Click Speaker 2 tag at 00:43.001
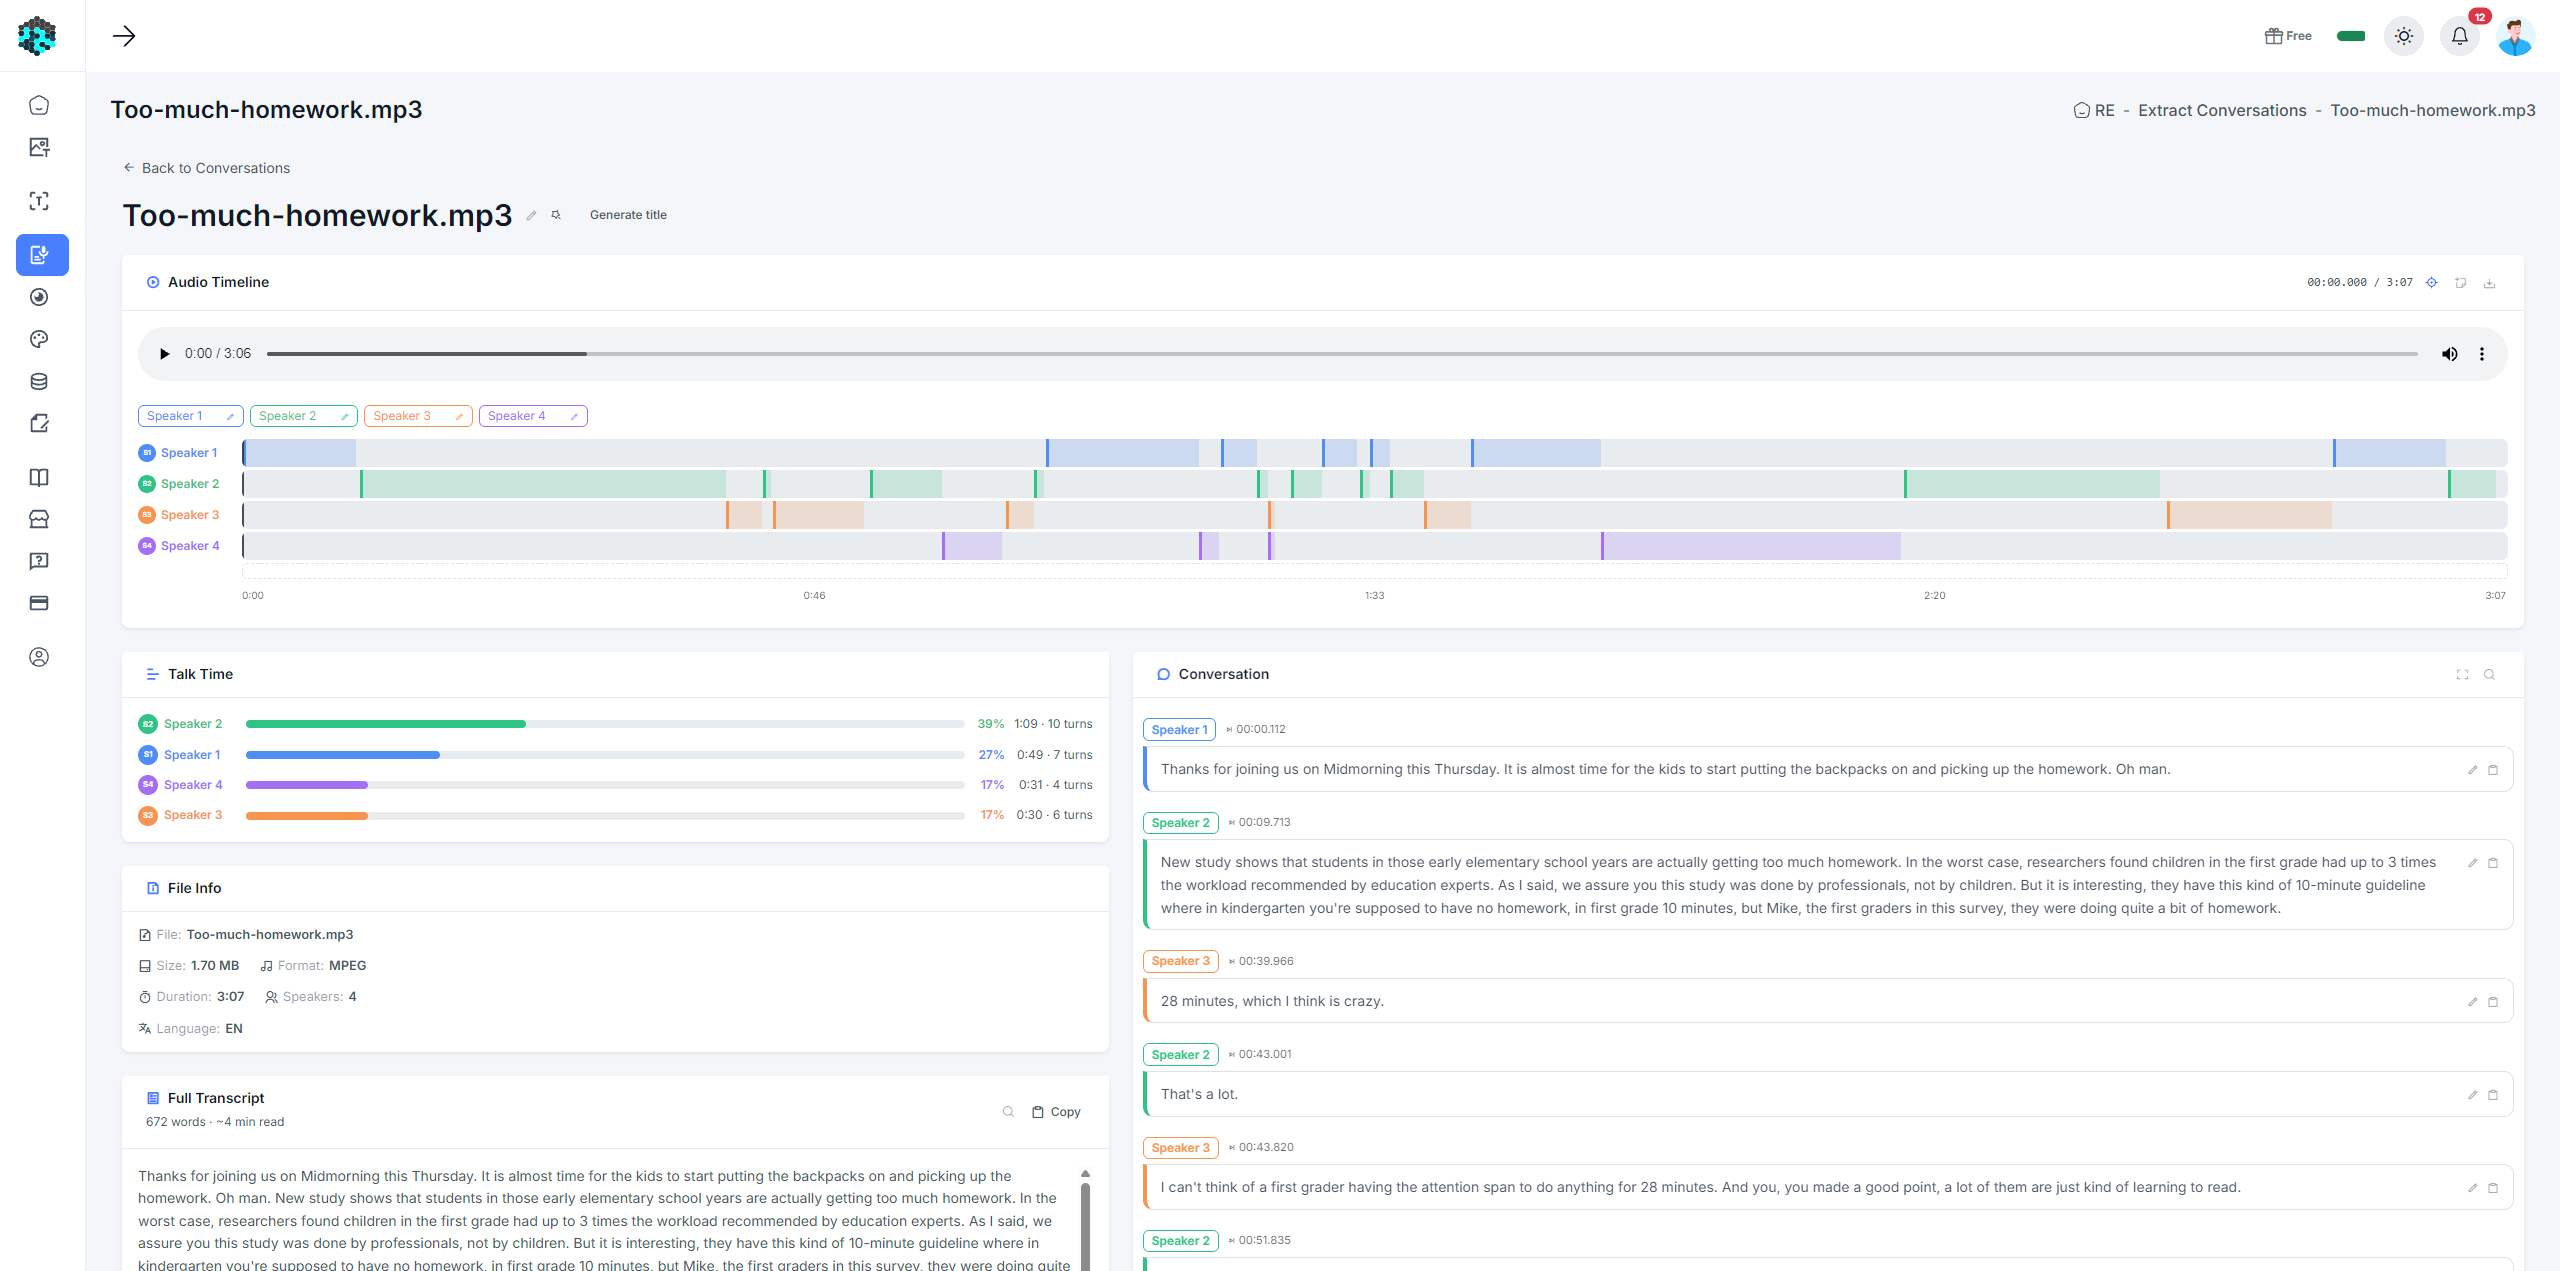This screenshot has height=1271, width=2560. [1180, 1055]
